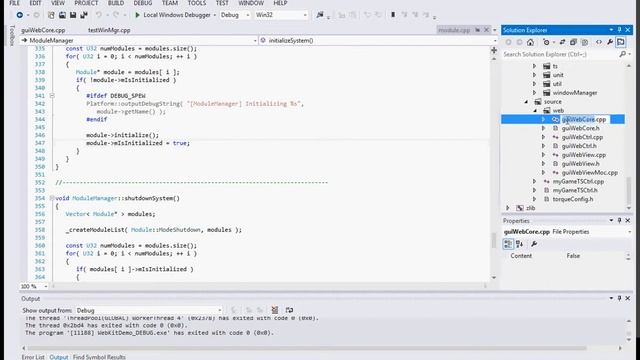Image resolution: width=640 pixels, height=360 pixels.
Task: Open the Show output from dropdown
Action: (x=149, y=311)
